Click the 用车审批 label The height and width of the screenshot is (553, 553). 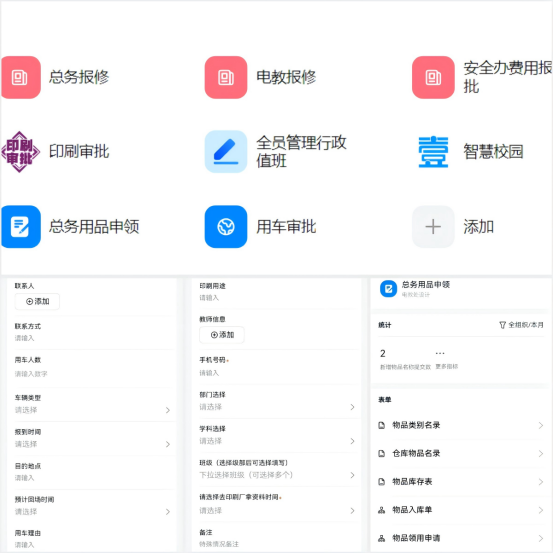286,226
